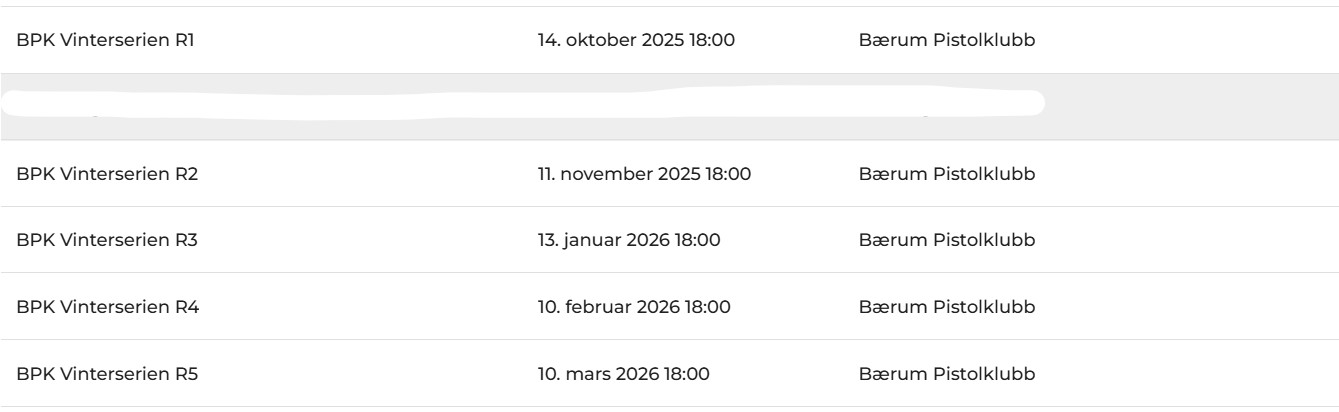Choose the match held in October 2025
Image resolution: width=1339 pixels, height=412 pixels.
pyautogui.click(x=108, y=41)
